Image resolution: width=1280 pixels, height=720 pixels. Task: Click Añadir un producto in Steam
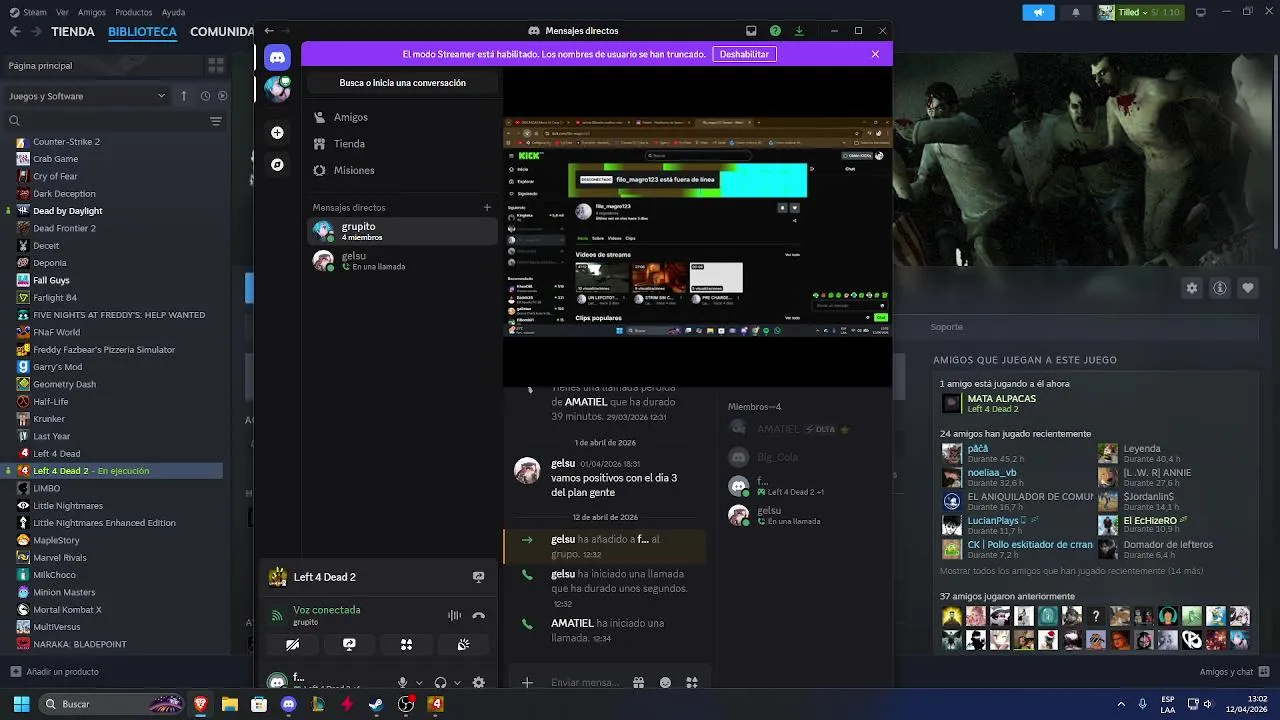(54, 672)
